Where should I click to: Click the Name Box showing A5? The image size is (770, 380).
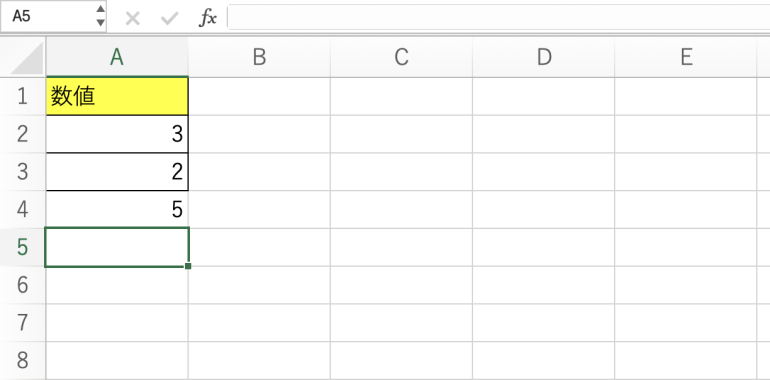tap(53, 16)
